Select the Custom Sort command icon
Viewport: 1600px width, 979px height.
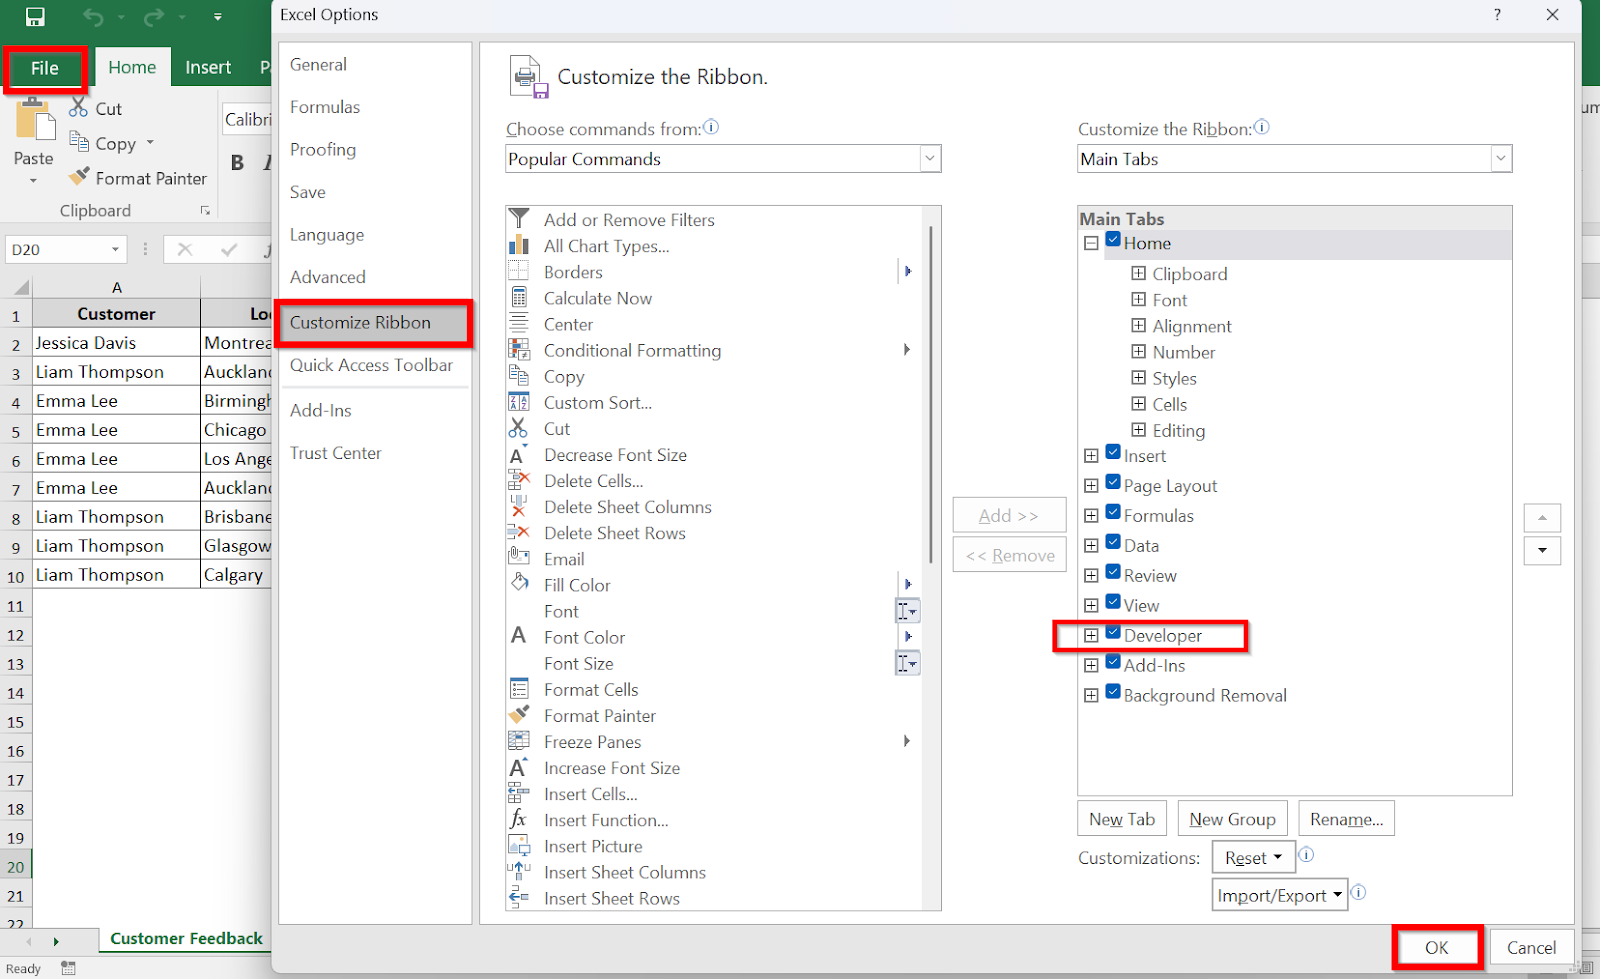coord(519,402)
